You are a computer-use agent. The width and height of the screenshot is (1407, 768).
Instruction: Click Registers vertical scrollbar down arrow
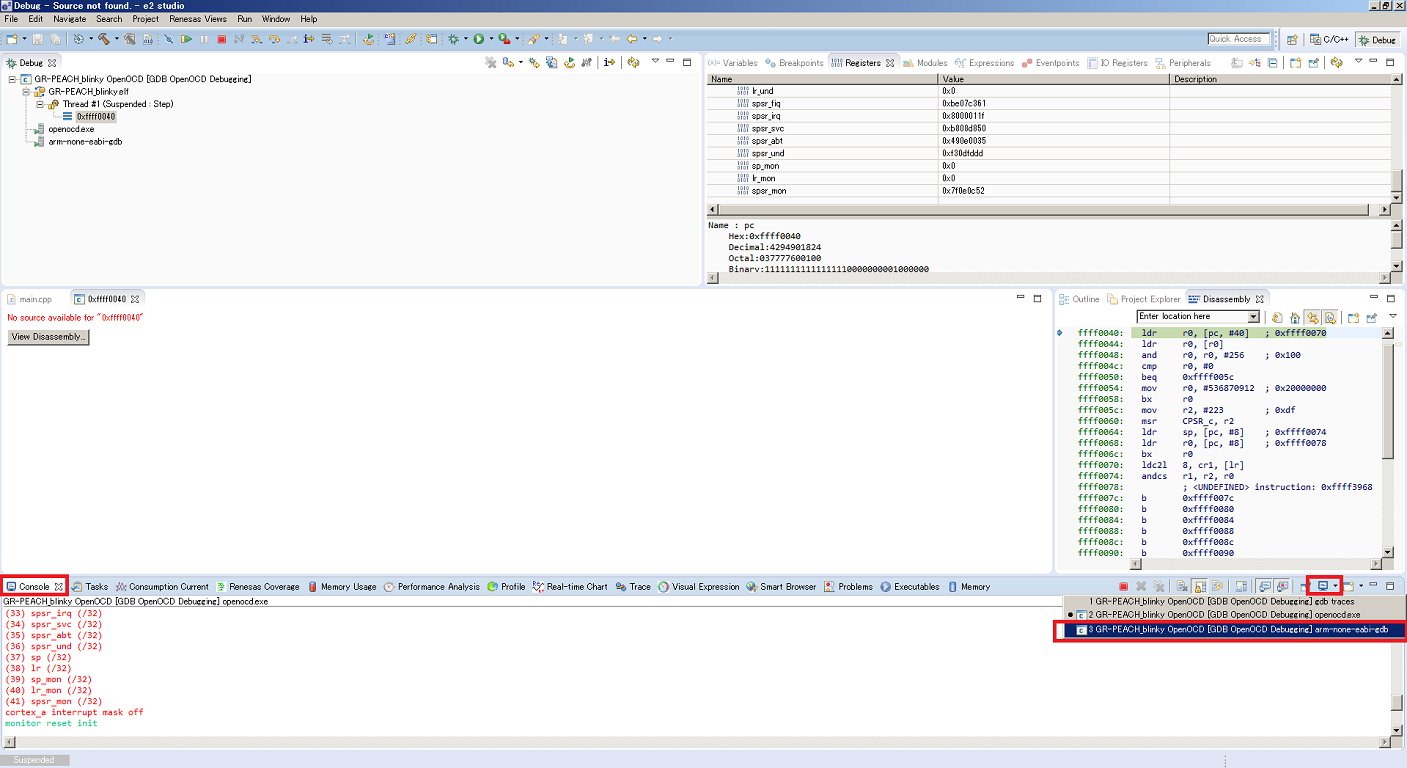[x=1397, y=197]
